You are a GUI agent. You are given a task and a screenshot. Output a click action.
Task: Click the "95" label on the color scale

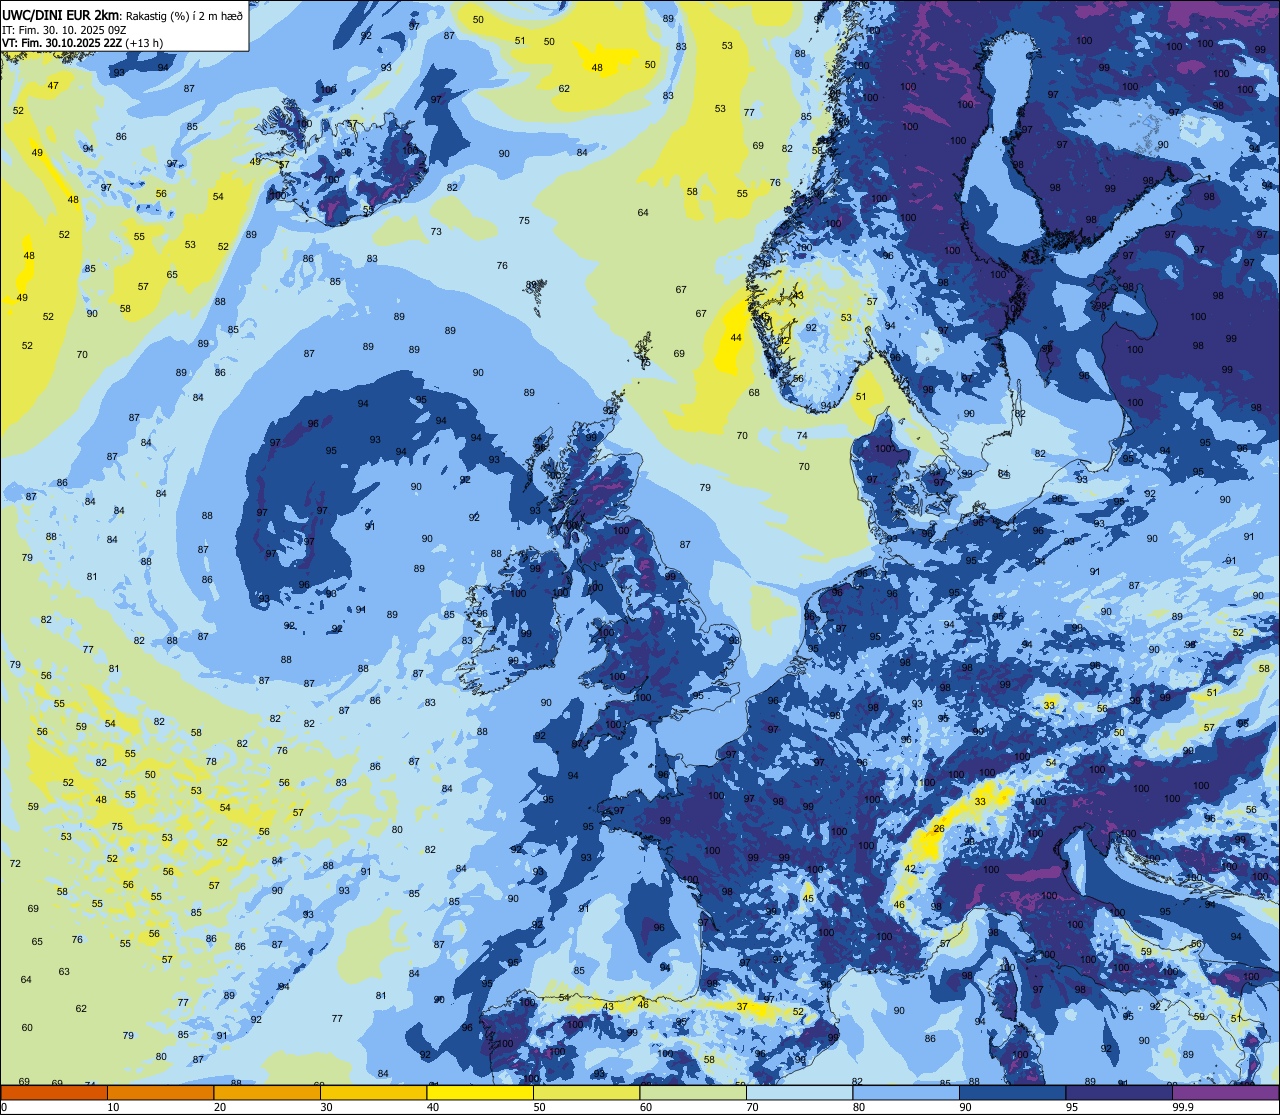click(1072, 1107)
